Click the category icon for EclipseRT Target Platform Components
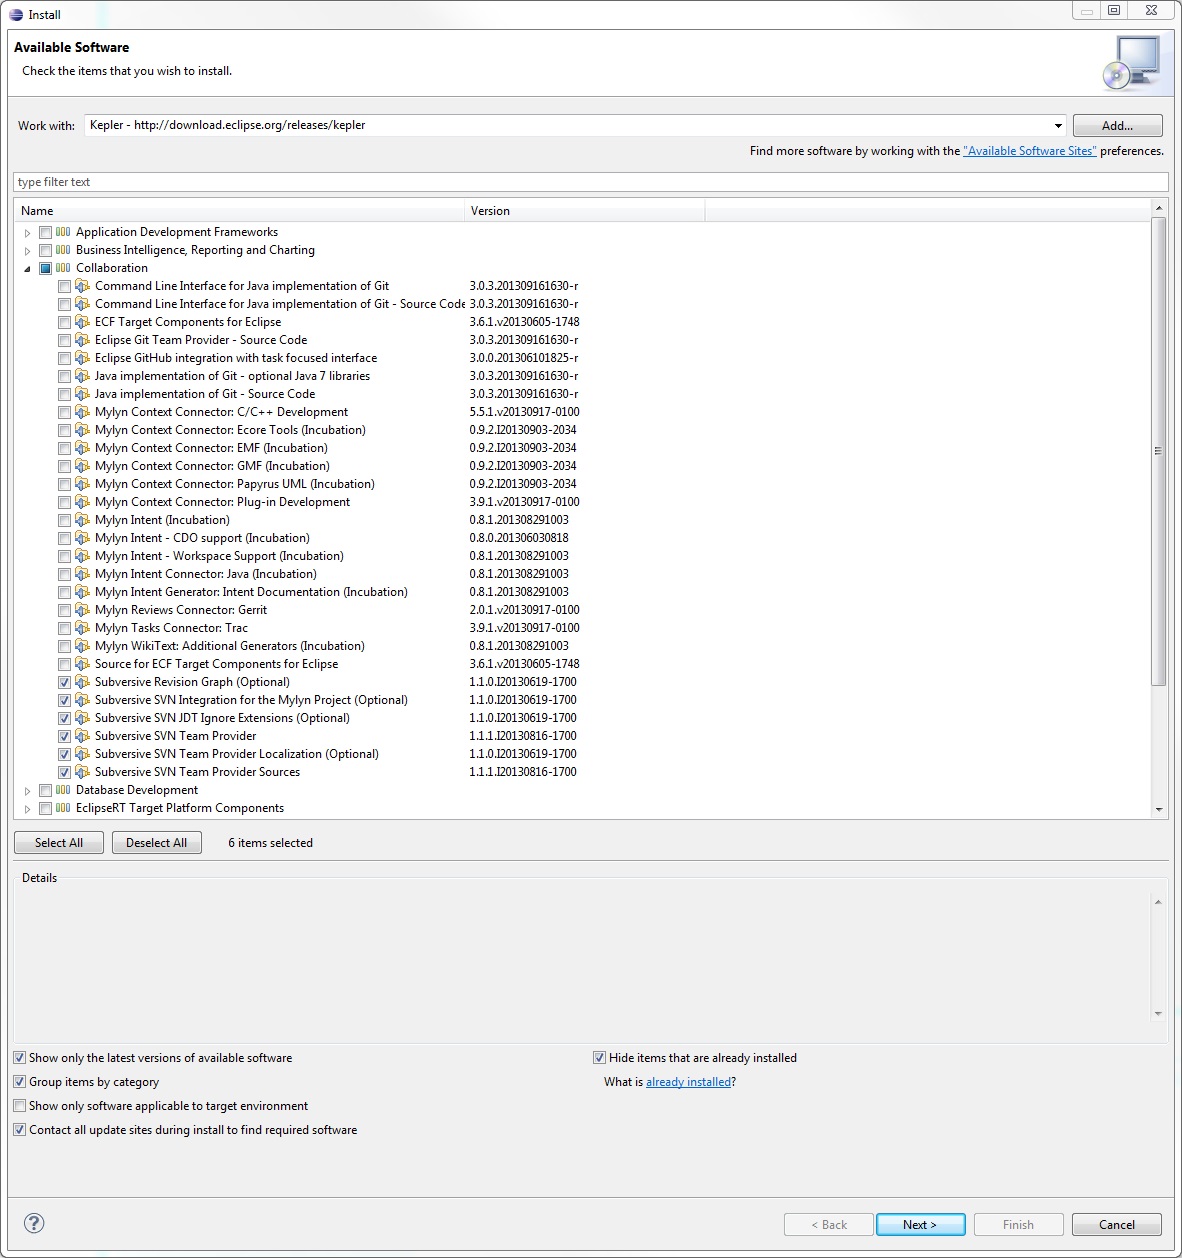The width and height of the screenshot is (1182, 1258). pyautogui.click(x=63, y=808)
